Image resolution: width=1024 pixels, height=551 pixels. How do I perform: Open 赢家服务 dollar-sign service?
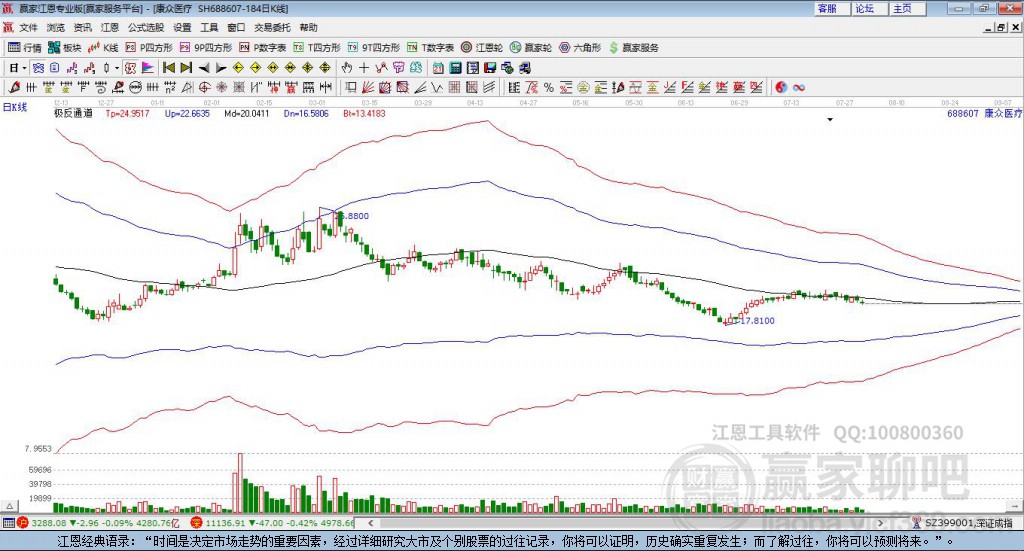634,48
